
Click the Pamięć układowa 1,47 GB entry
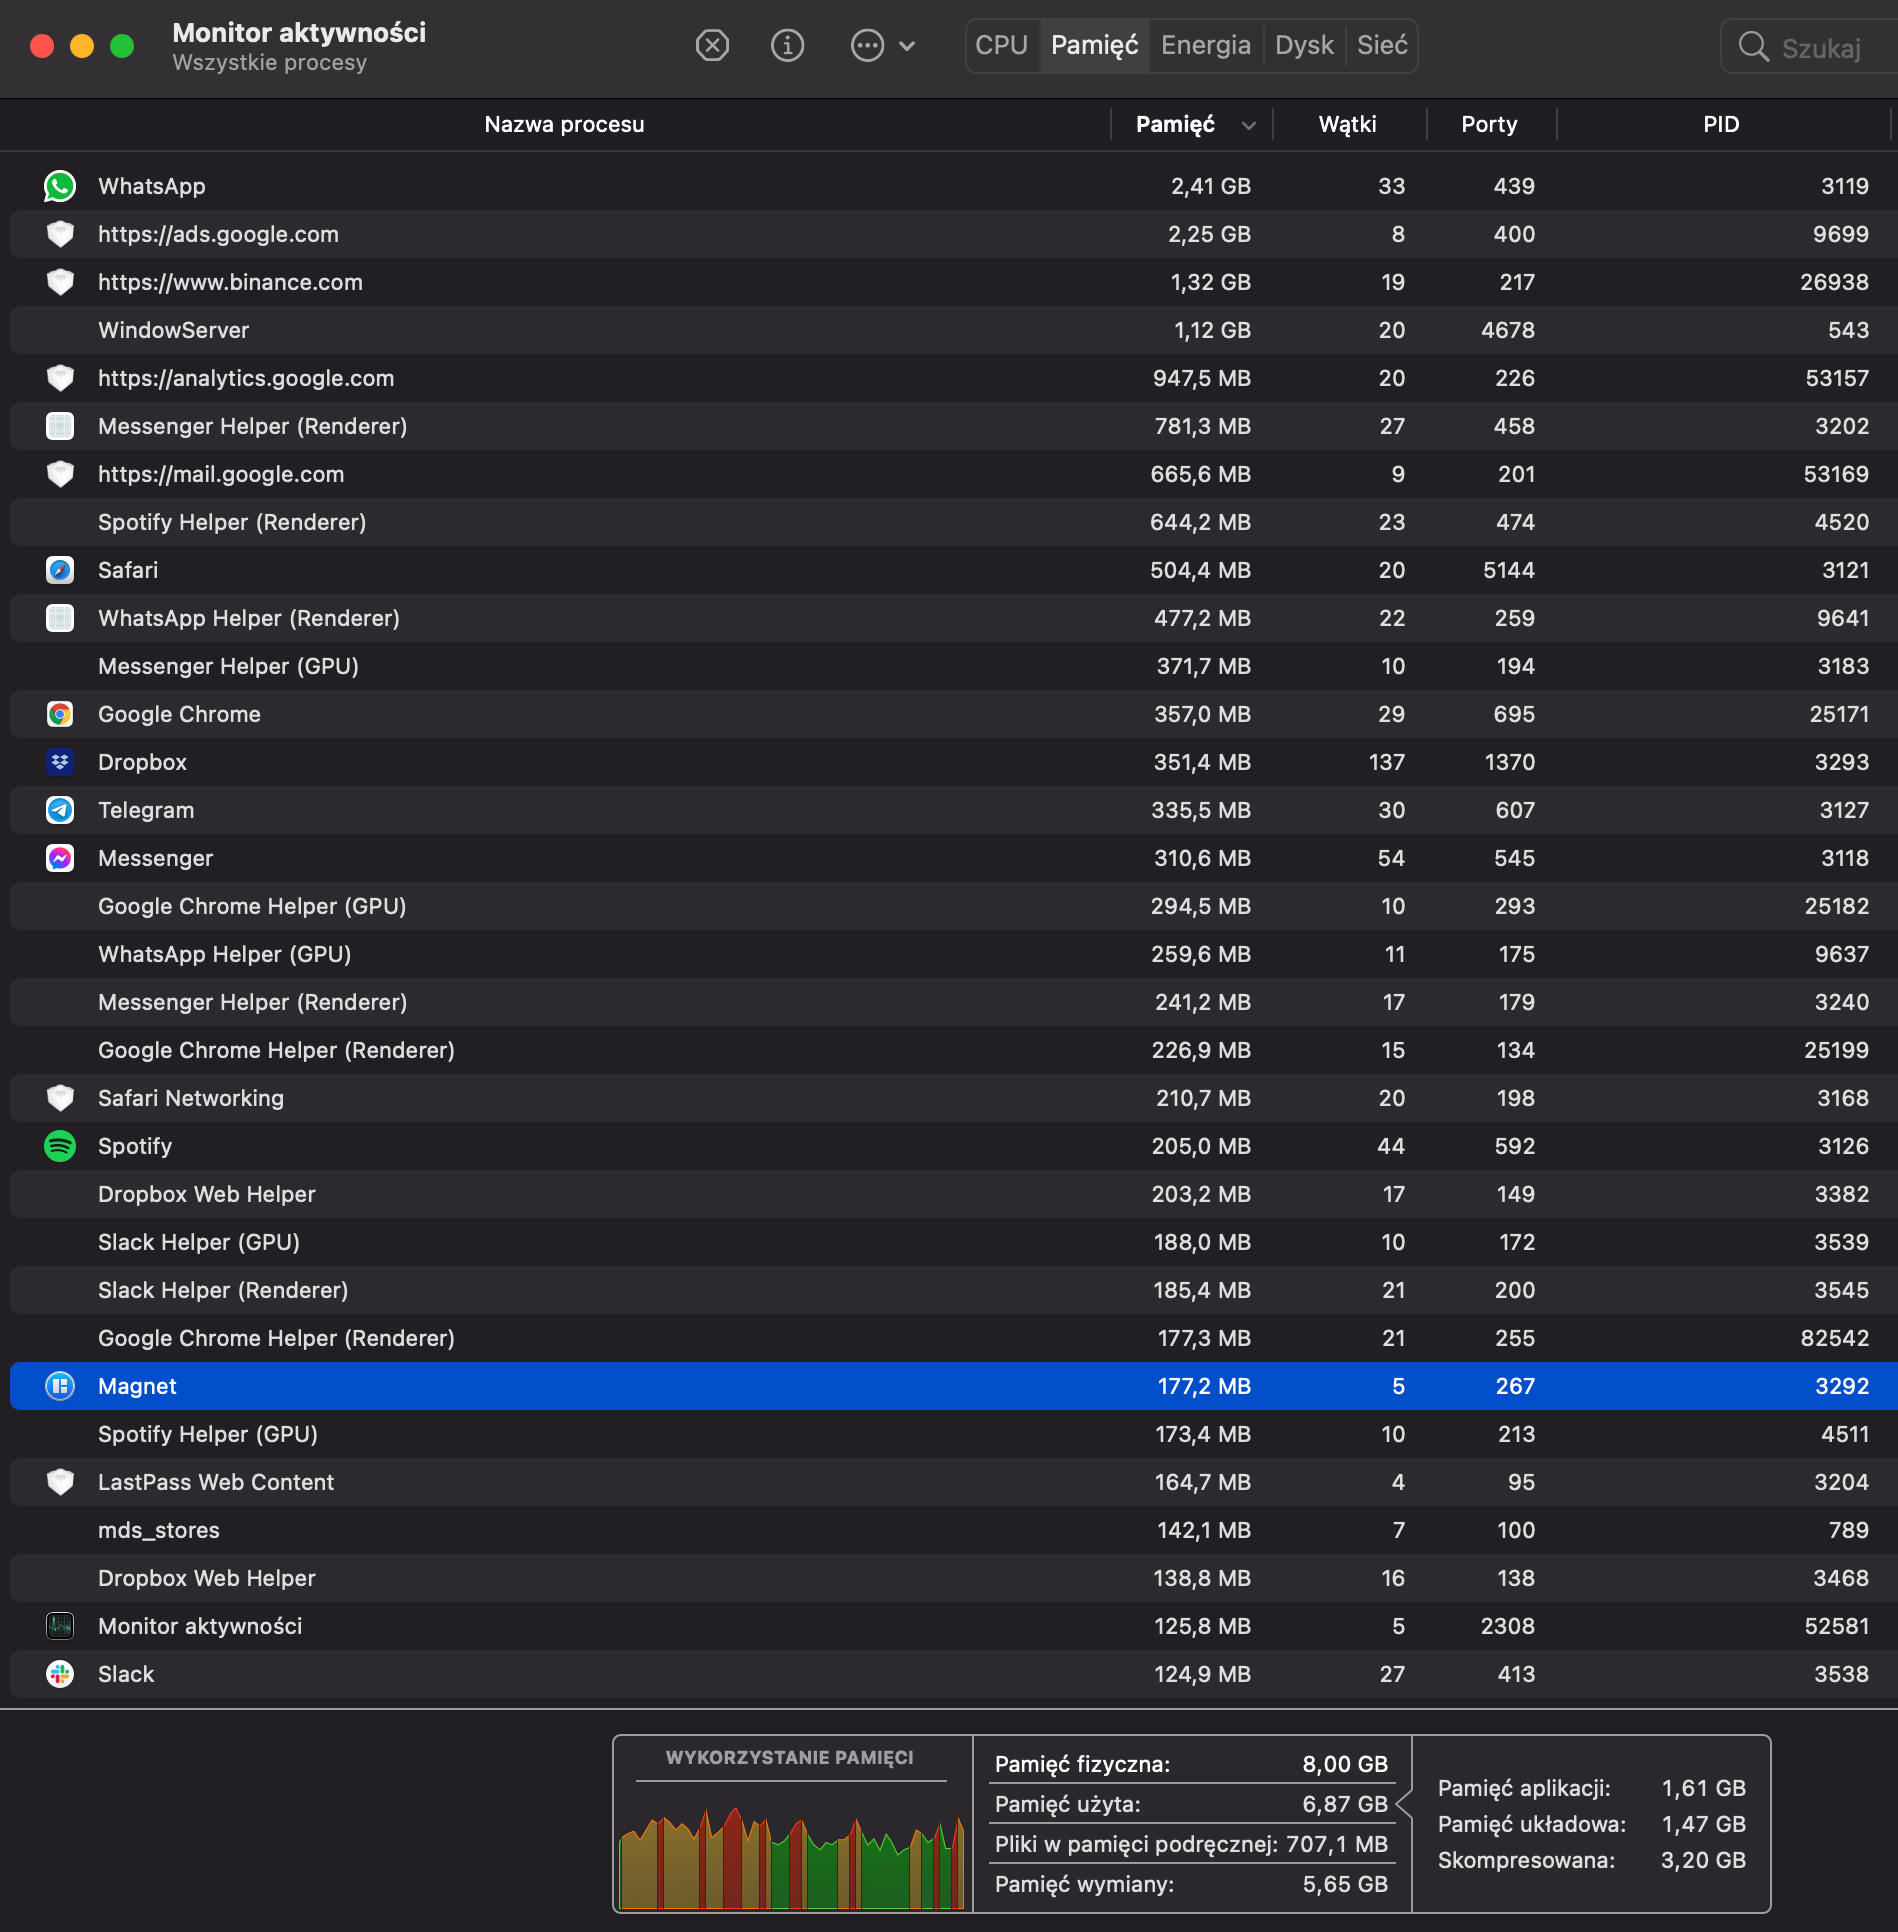[x=1592, y=1824]
